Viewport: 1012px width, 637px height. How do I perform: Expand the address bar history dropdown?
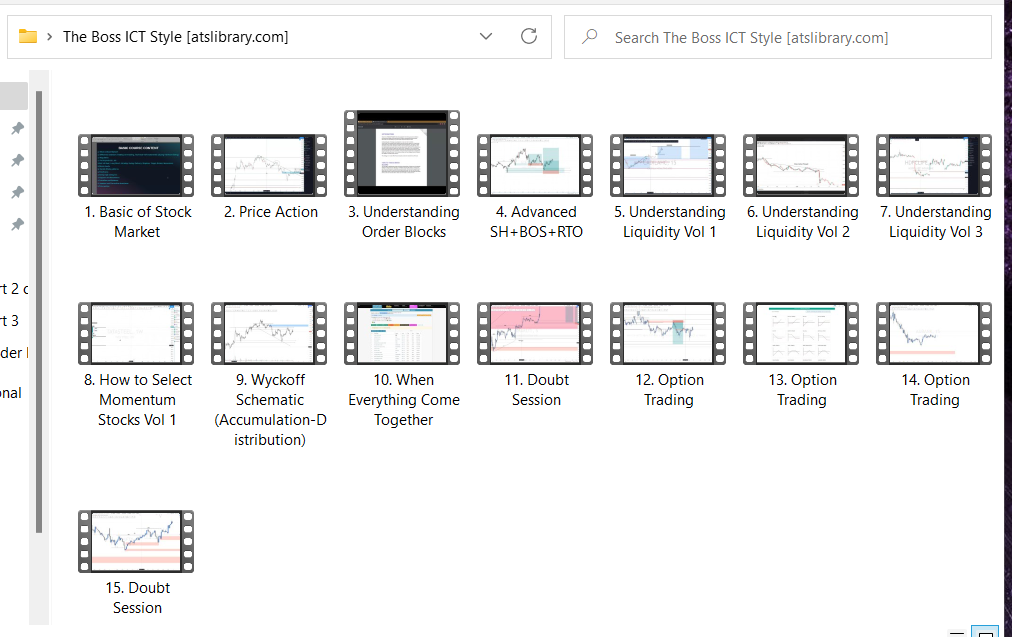tap(486, 37)
